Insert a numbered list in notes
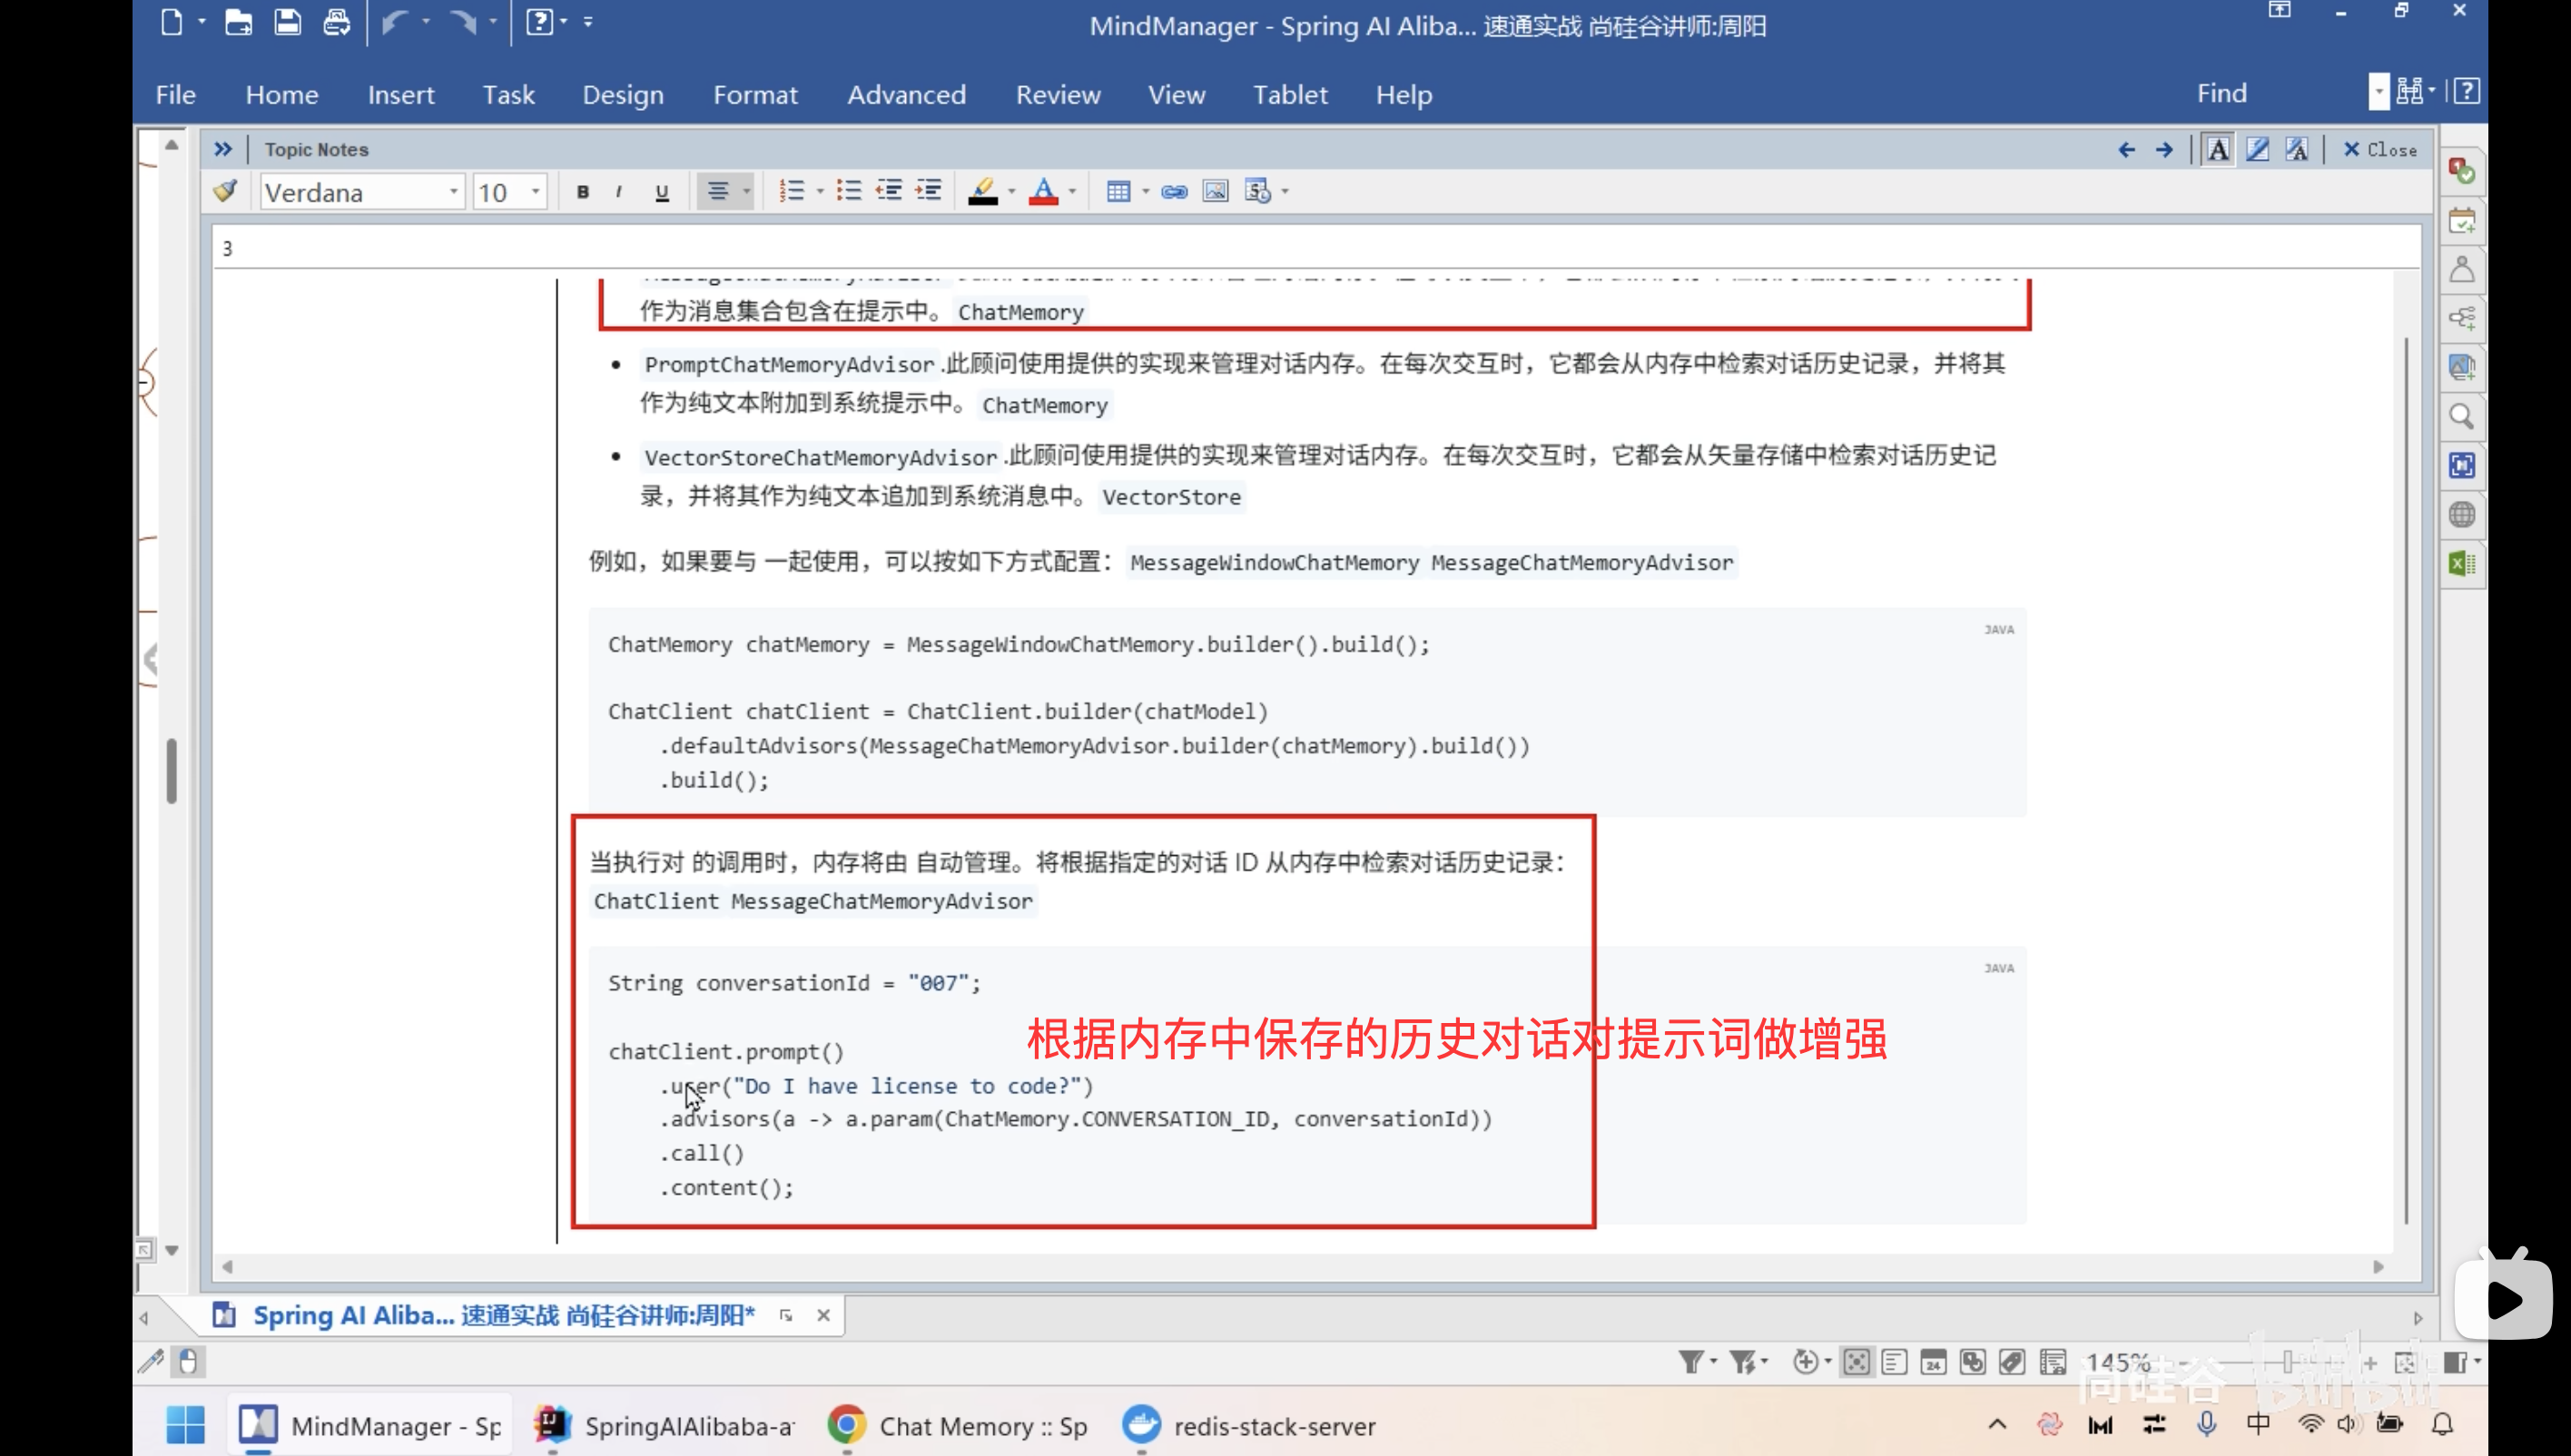Viewport: 2571px width, 1456px height. click(791, 191)
